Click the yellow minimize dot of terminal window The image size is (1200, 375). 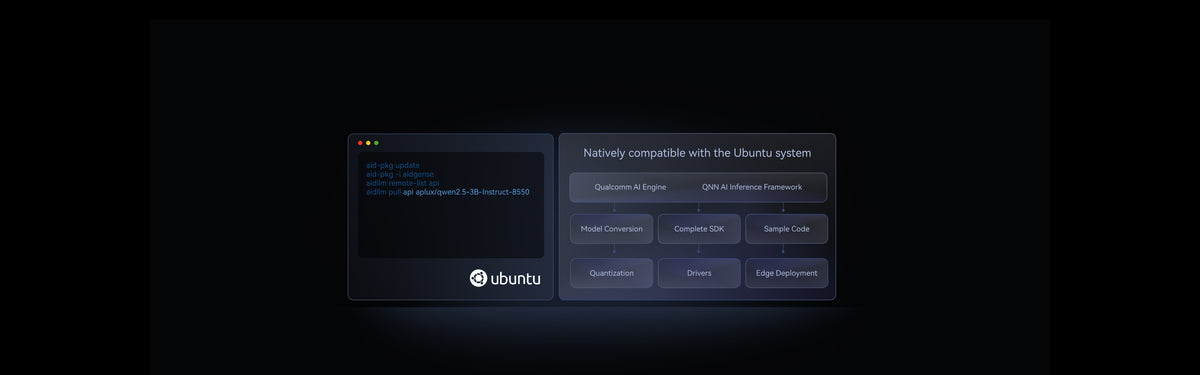(x=368, y=143)
